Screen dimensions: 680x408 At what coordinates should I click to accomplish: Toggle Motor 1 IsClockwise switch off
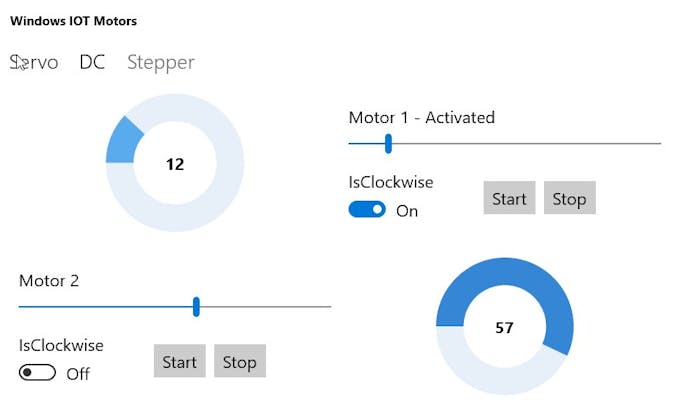click(x=367, y=210)
